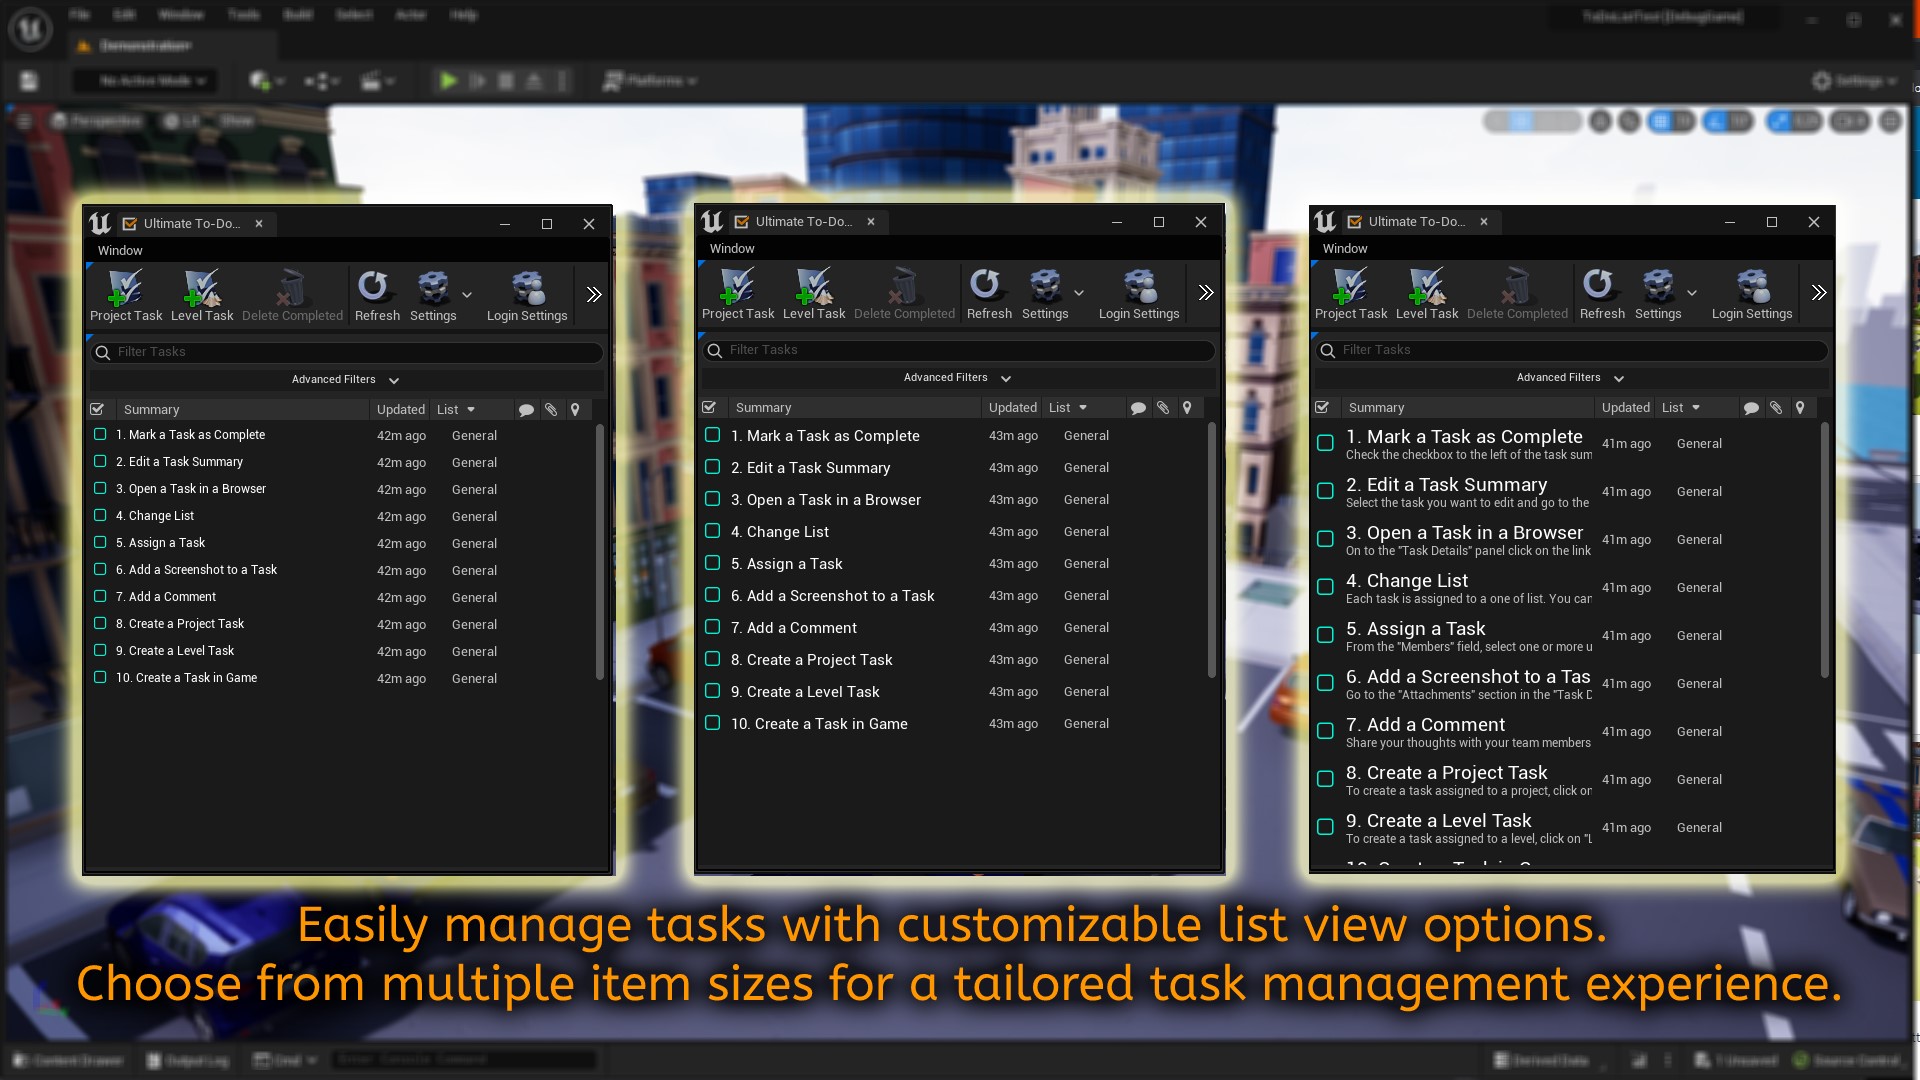Click comments column icon in middle window

[1138, 408]
